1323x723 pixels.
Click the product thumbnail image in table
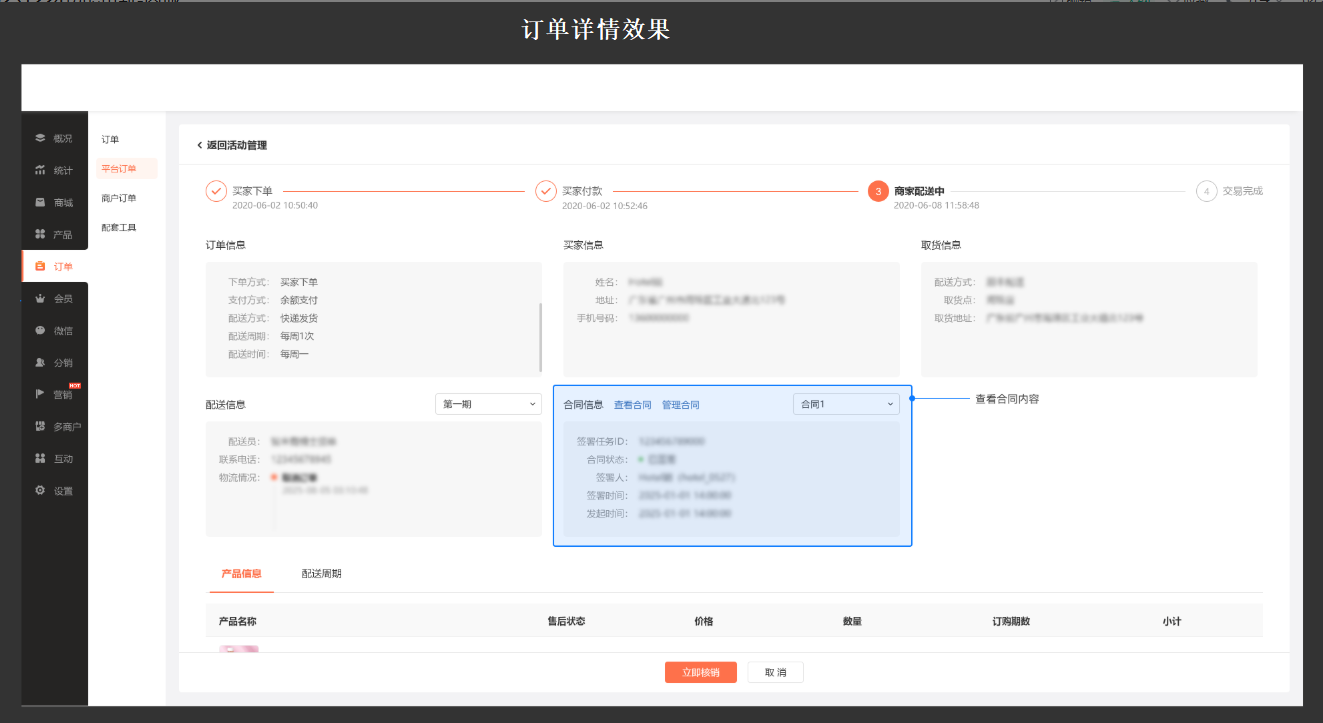(x=238, y=649)
